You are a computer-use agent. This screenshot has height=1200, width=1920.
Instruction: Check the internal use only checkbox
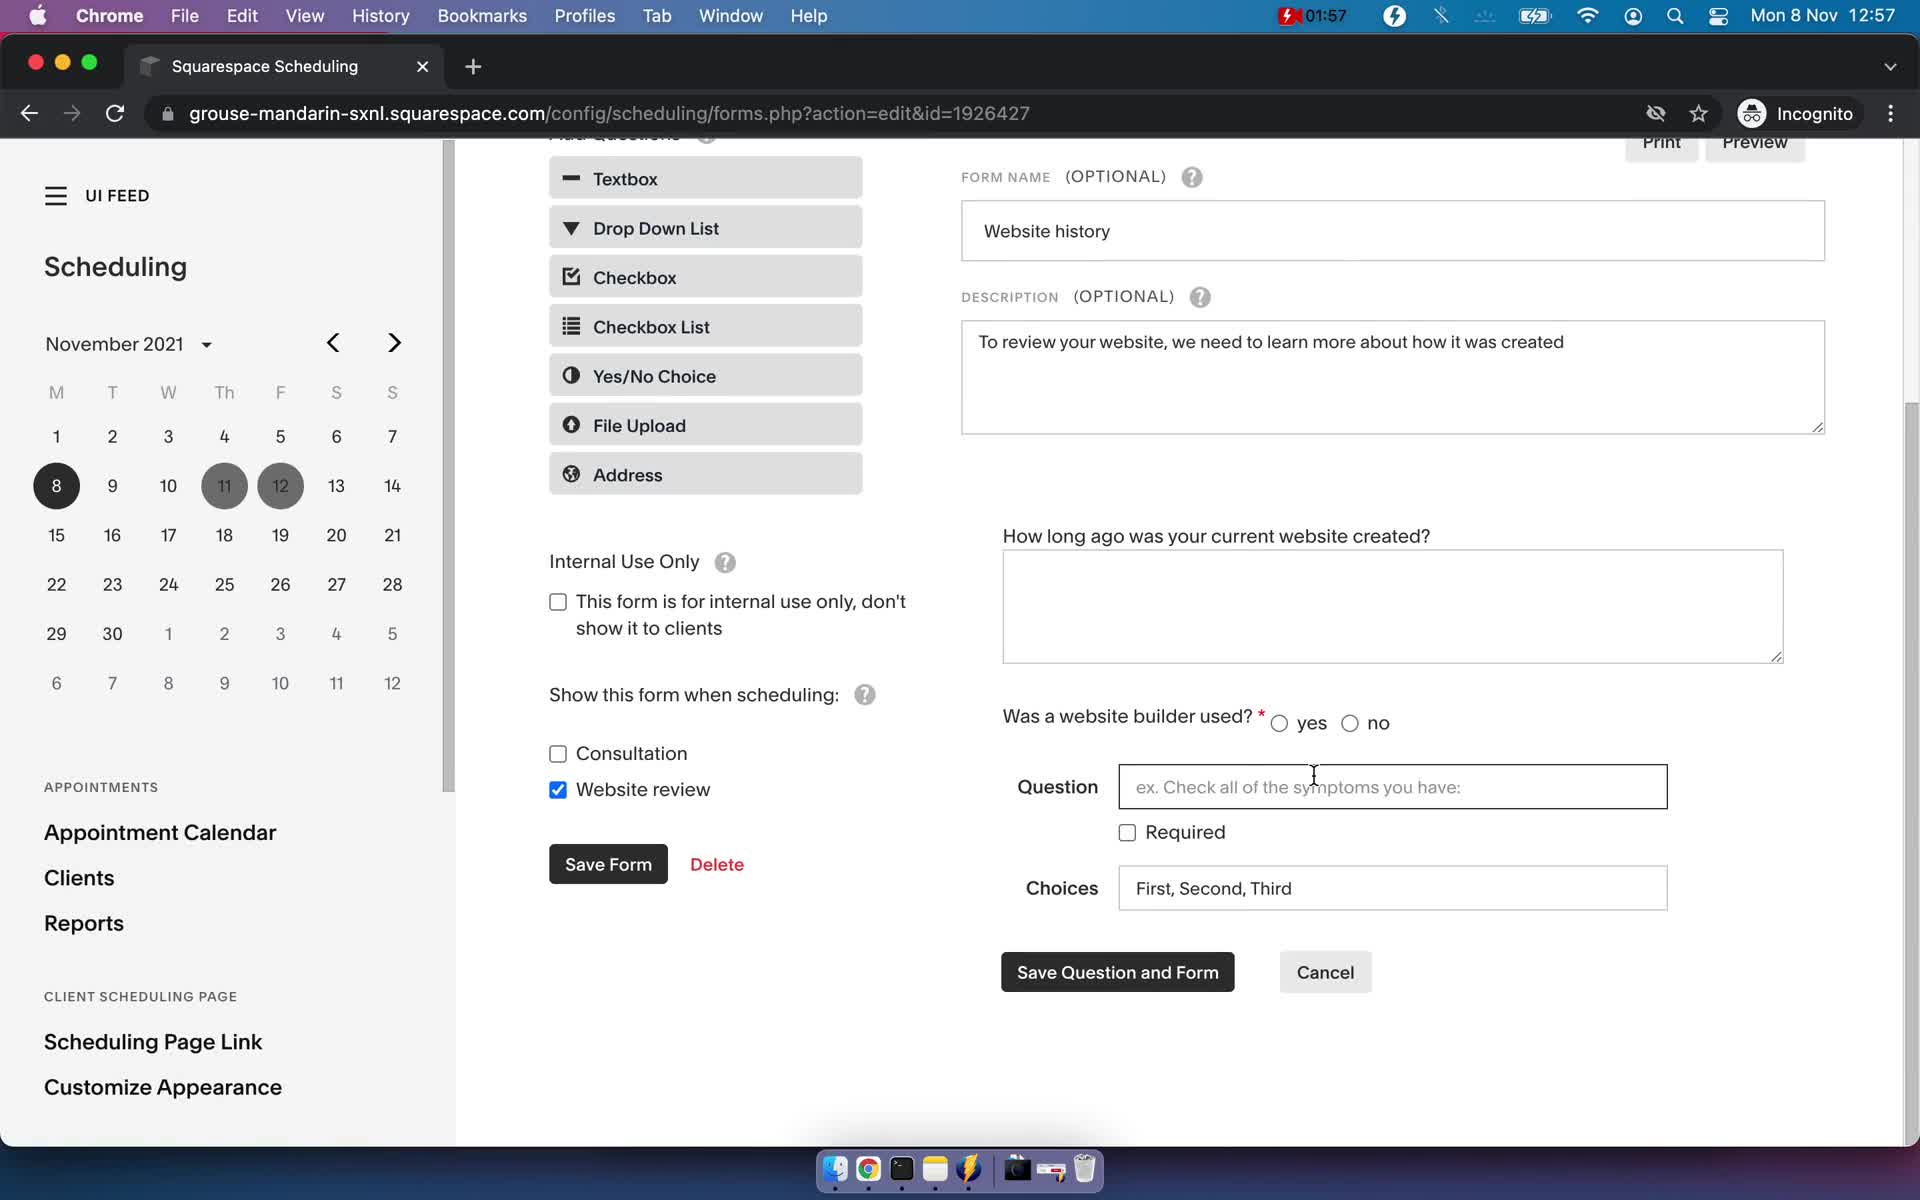(x=558, y=602)
